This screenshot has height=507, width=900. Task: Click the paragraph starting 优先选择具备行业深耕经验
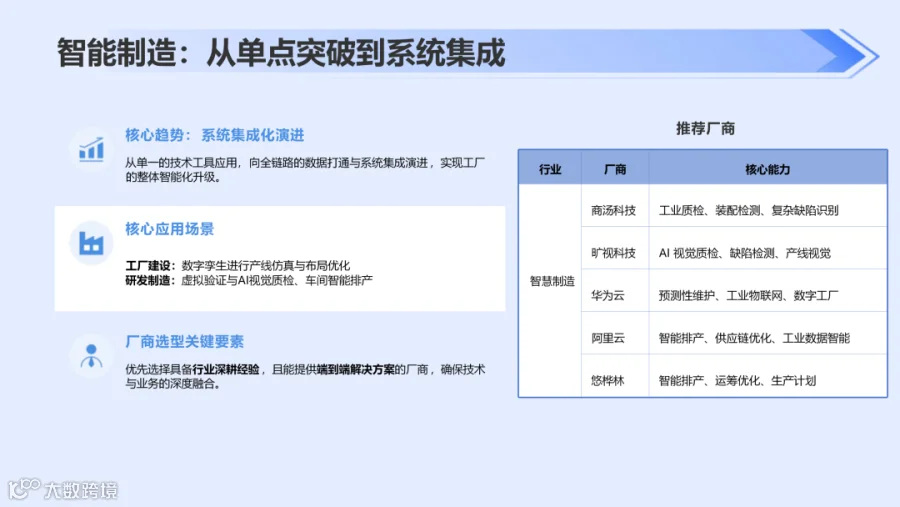coord(305,376)
